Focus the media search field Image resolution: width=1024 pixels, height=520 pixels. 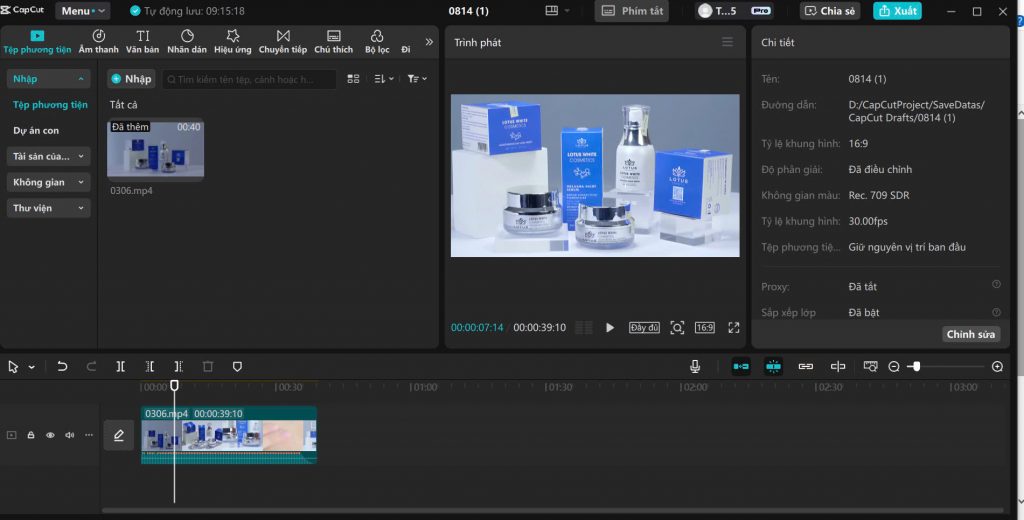[249, 79]
